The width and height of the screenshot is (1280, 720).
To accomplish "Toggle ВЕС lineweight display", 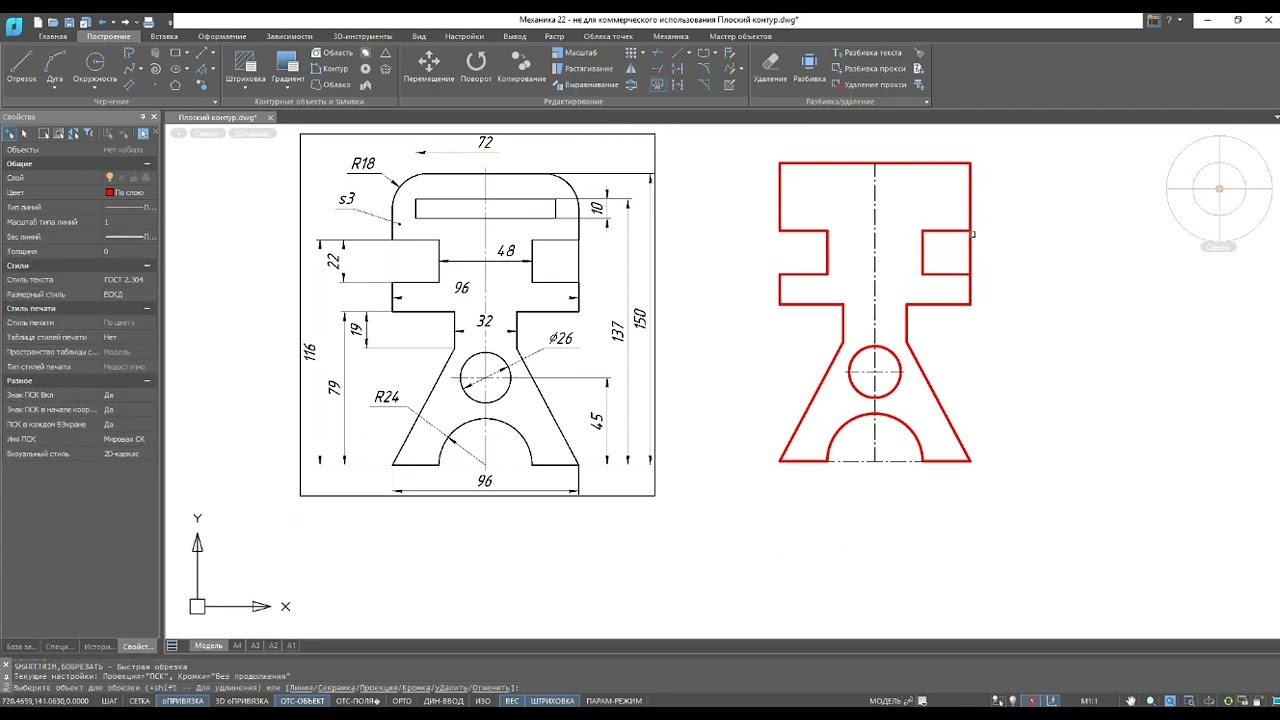I will [512, 701].
